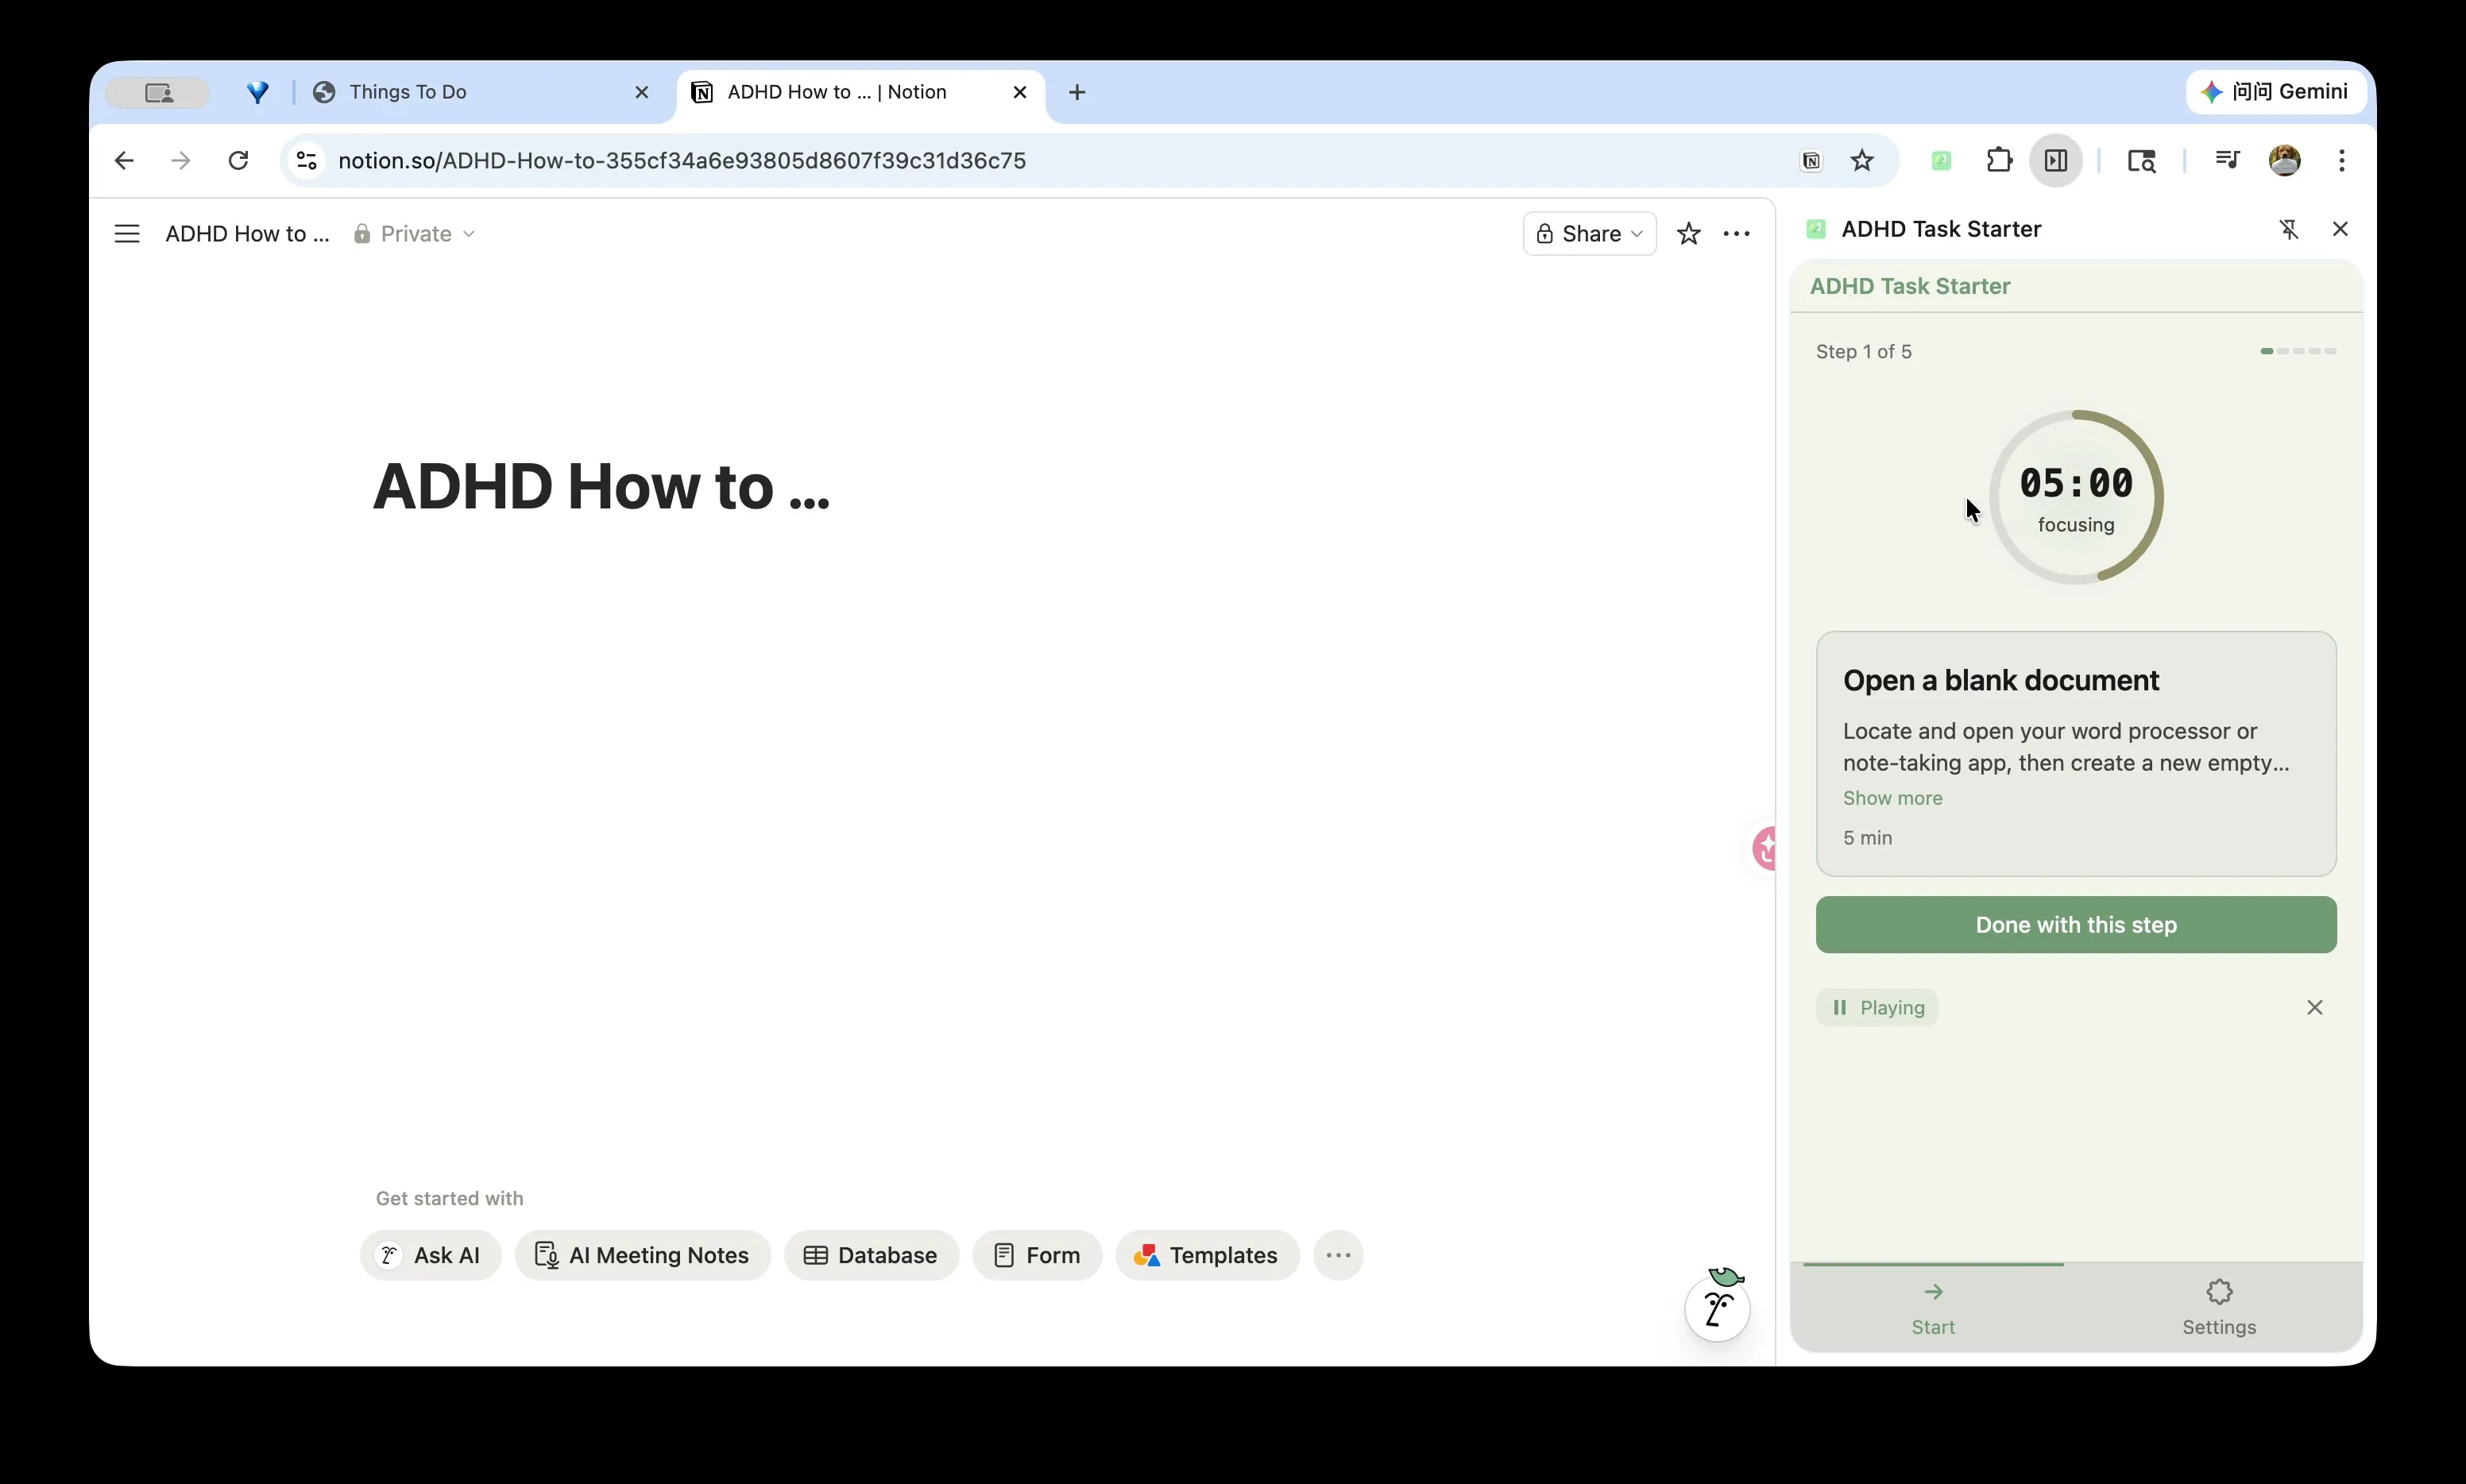Image resolution: width=2466 pixels, height=1484 pixels.
Task: View site information in the address bar
Action: [306, 161]
